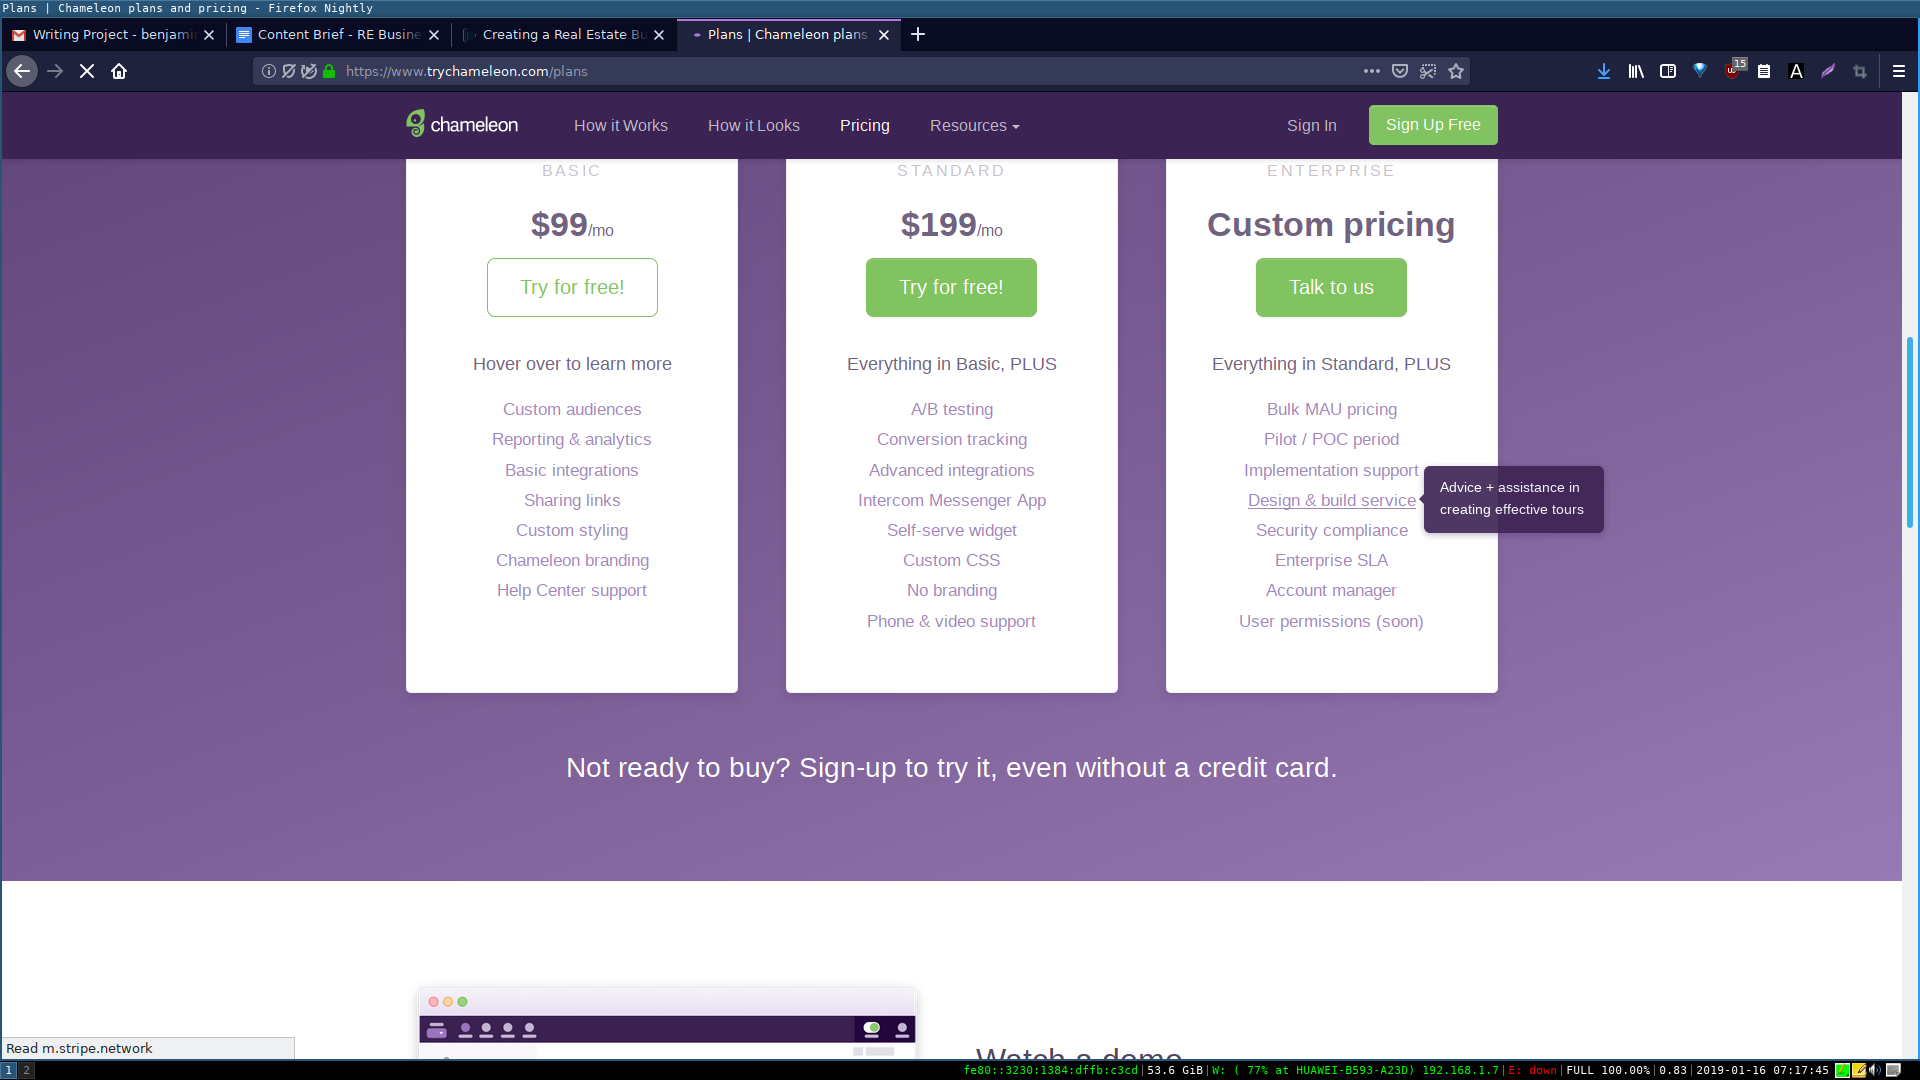
Task: Go back with the browser back arrow
Action: click(x=22, y=71)
